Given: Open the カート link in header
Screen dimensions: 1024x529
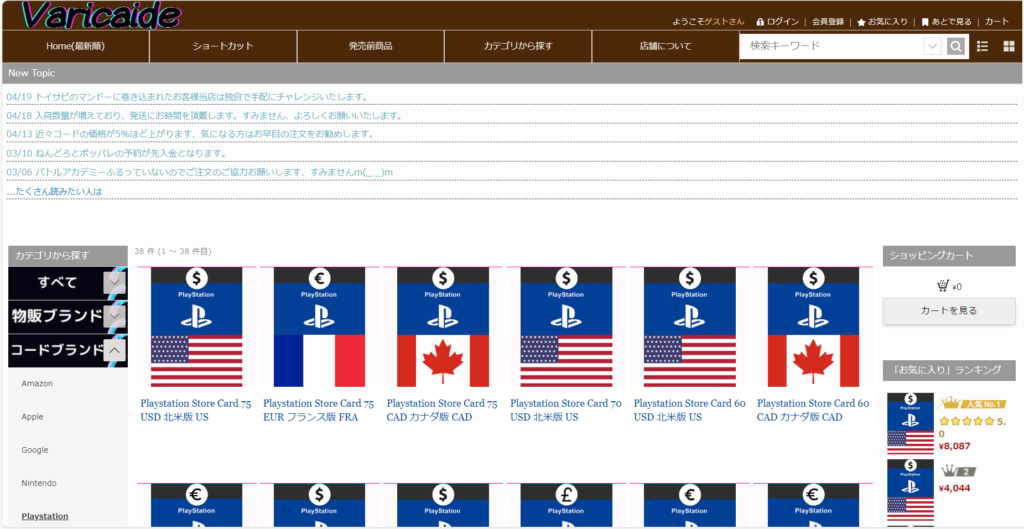Looking at the screenshot, I should 997,22.
